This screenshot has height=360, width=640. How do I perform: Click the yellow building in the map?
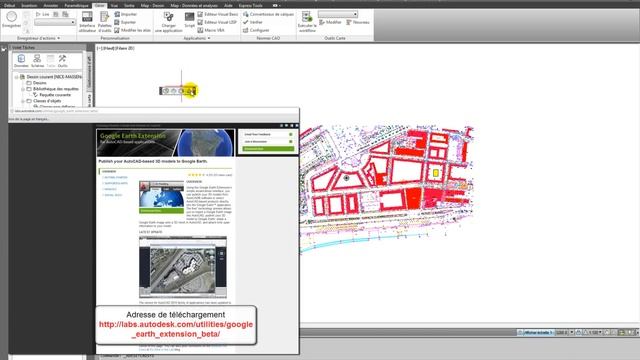click(436, 173)
